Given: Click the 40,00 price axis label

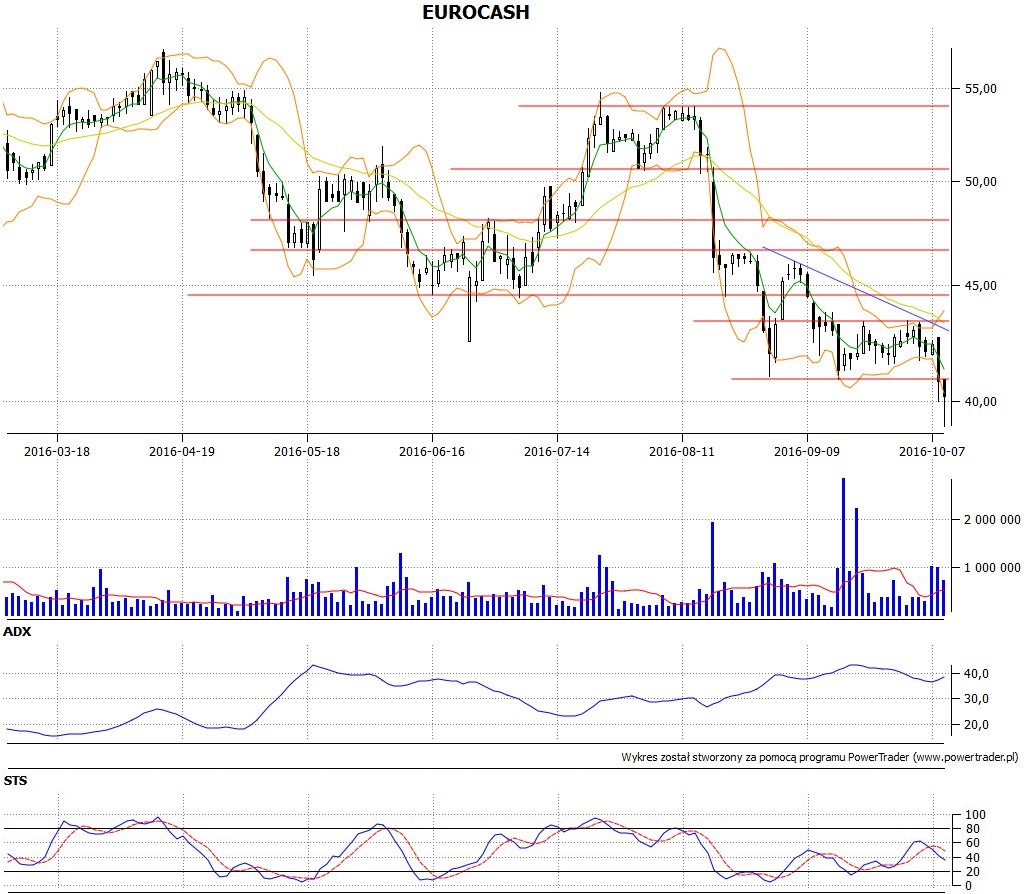Looking at the screenshot, I should pos(981,402).
